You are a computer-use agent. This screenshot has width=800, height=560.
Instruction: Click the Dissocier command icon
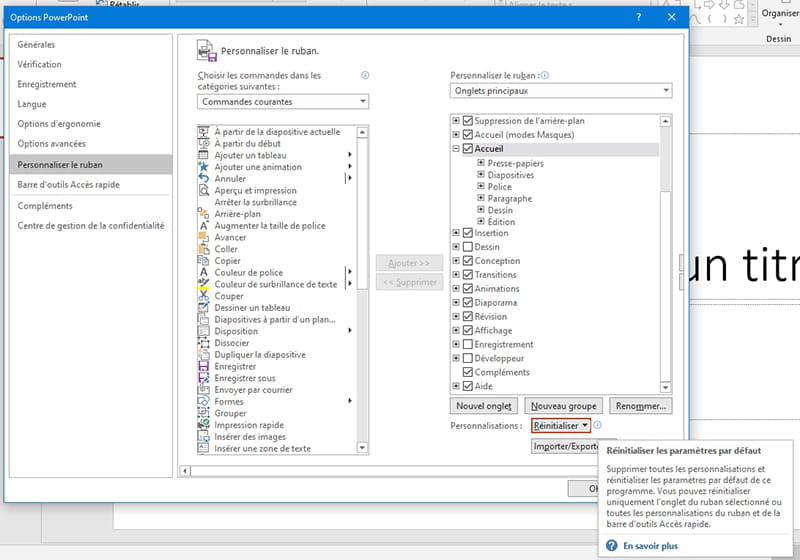pos(203,343)
